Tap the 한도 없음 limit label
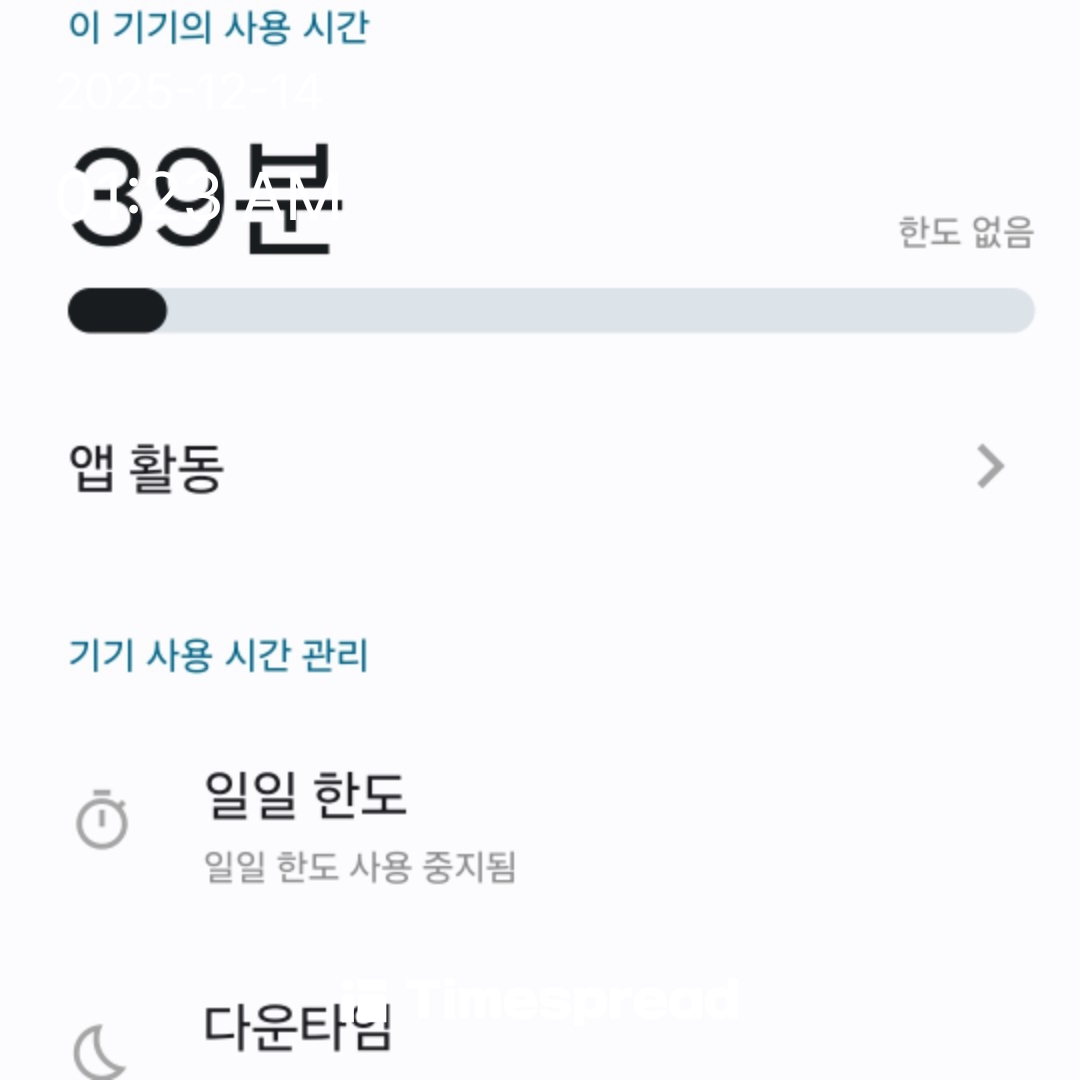Image resolution: width=1080 pixels, height=1080 pixels. (965, 232)
